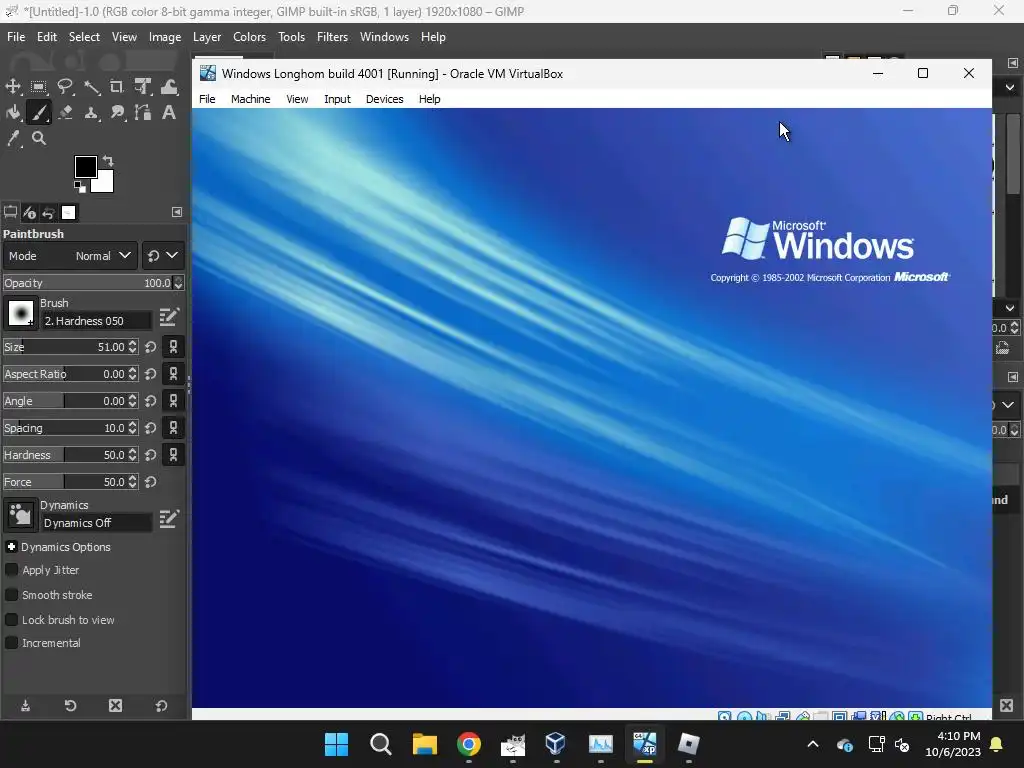Image resolution: width=1024 pixels, height=768 pixels.
Task: Reset tool options to default values
Action: 161,706
